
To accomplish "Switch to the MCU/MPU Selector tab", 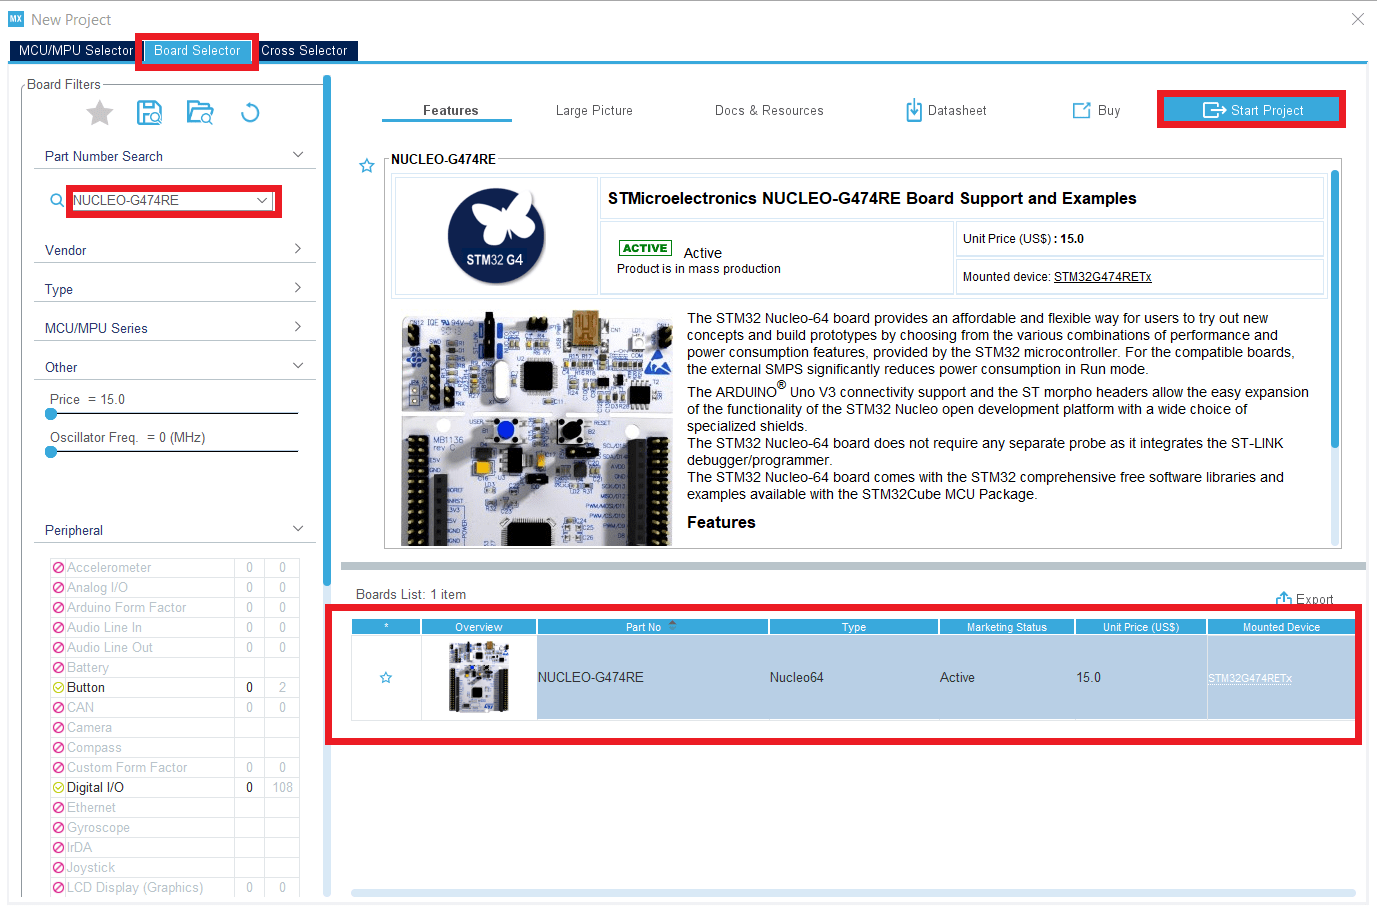I will pyautogui.click(x=76, y=51).
